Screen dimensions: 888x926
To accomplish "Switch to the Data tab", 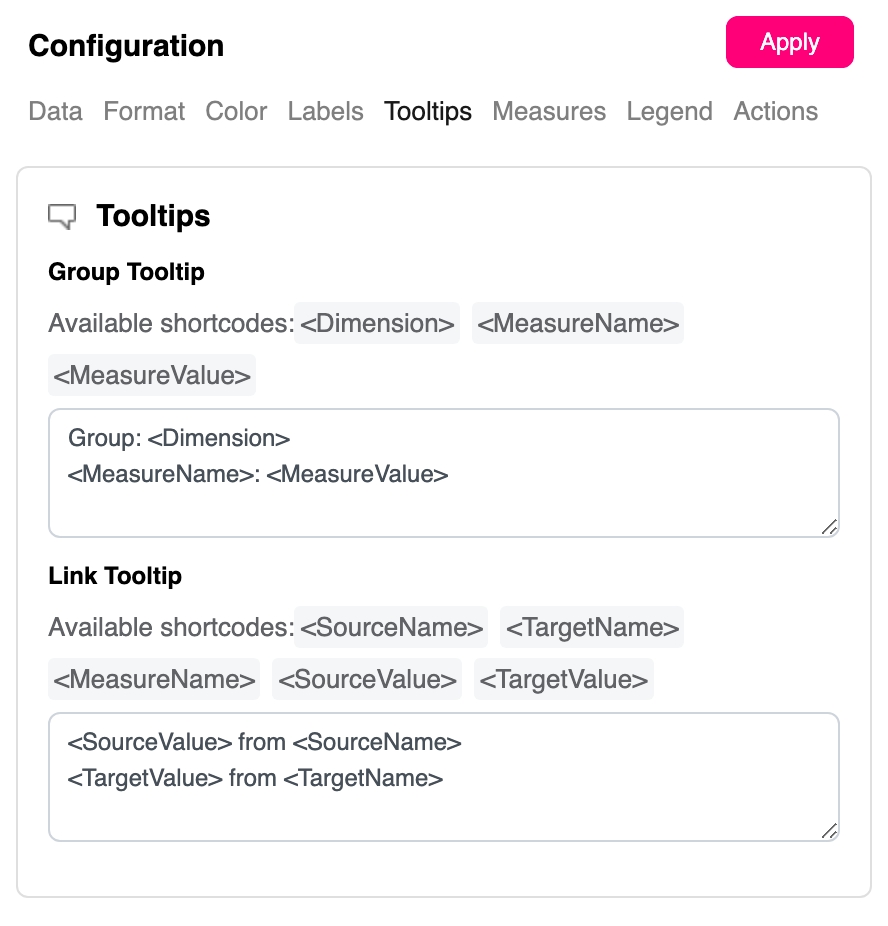I will coord(55,111).
